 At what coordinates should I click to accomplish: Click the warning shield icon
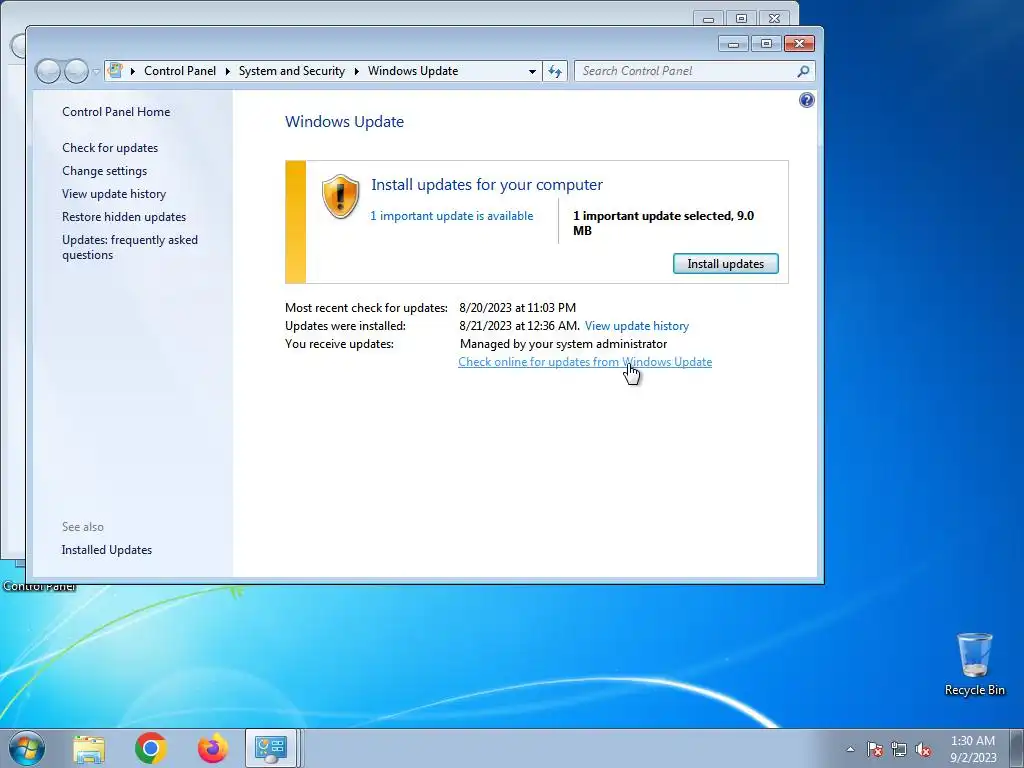[340, 197]
